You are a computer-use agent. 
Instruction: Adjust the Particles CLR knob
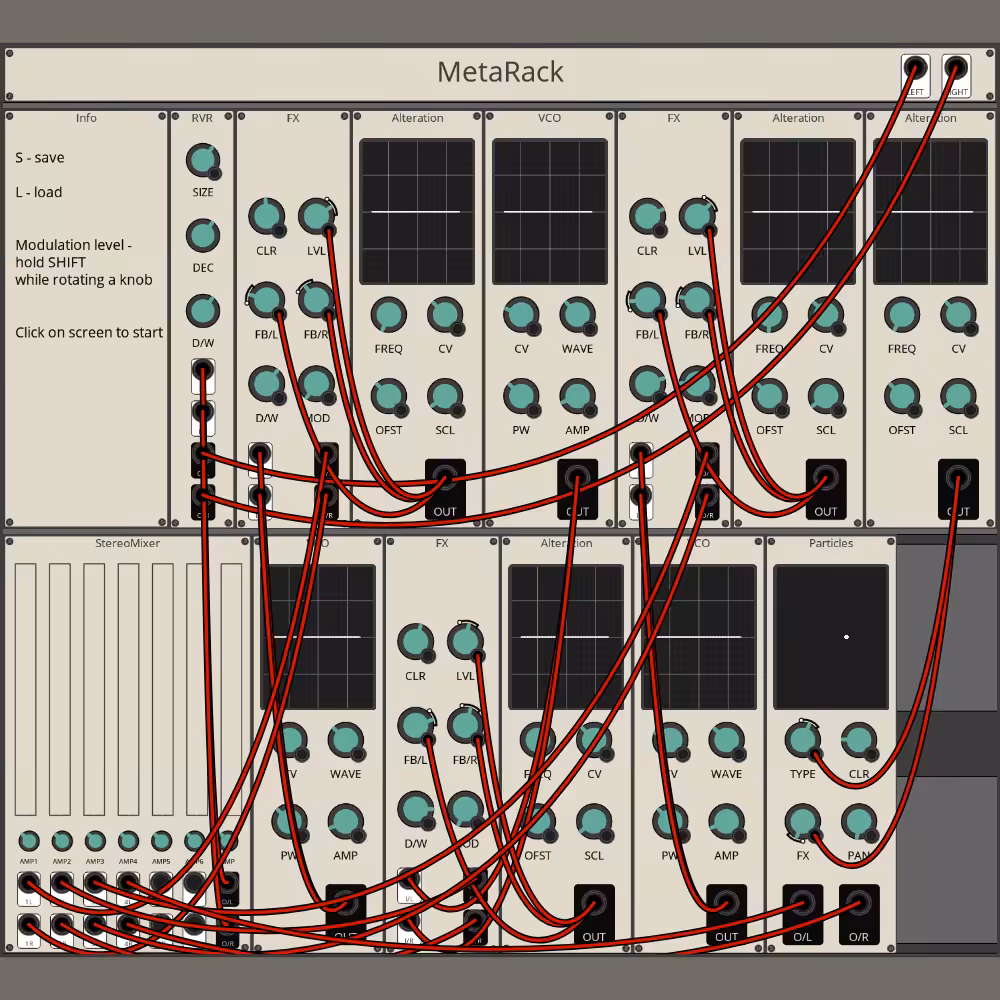pos(858,740)
